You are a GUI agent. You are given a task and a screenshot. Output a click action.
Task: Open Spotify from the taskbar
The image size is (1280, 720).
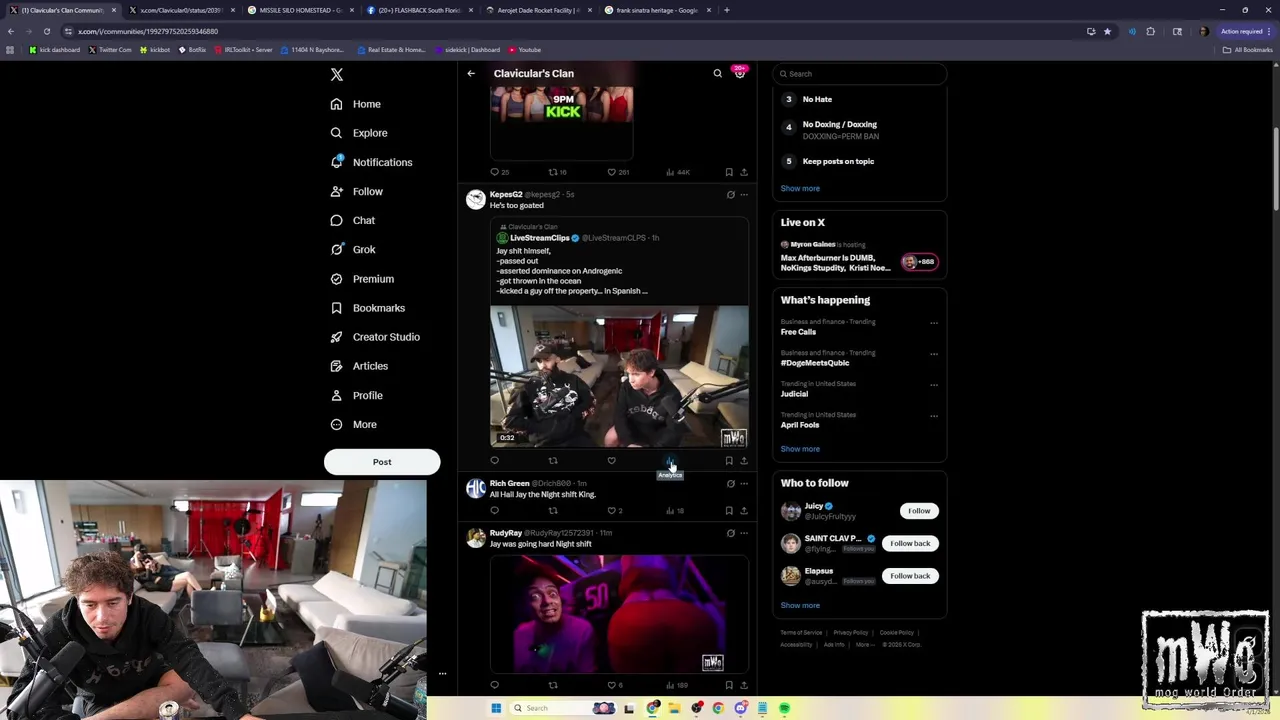784,708
